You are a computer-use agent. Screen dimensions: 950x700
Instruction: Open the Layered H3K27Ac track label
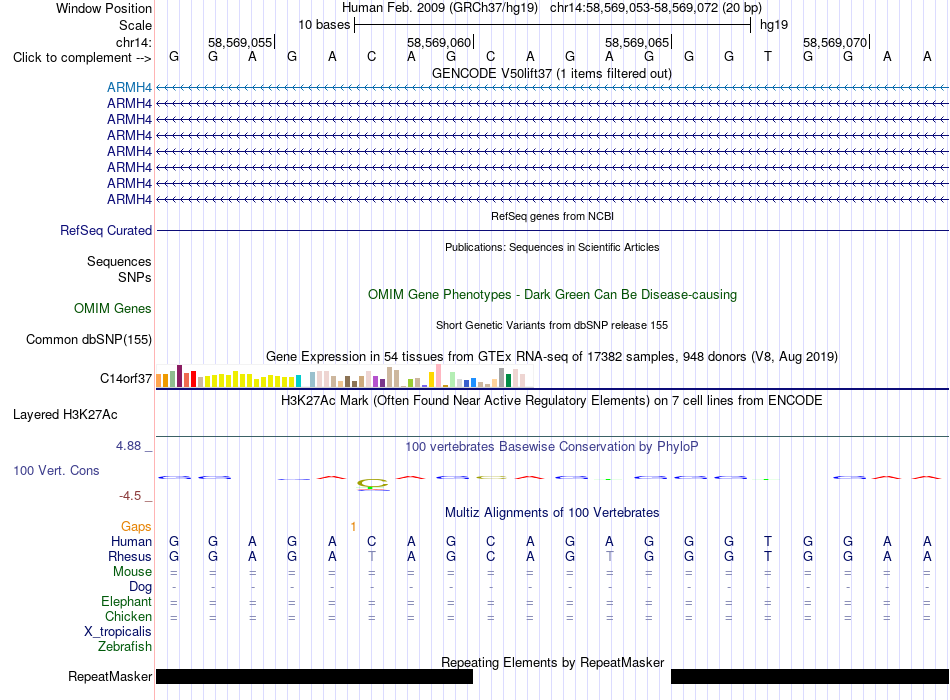[x=65, y=415]
